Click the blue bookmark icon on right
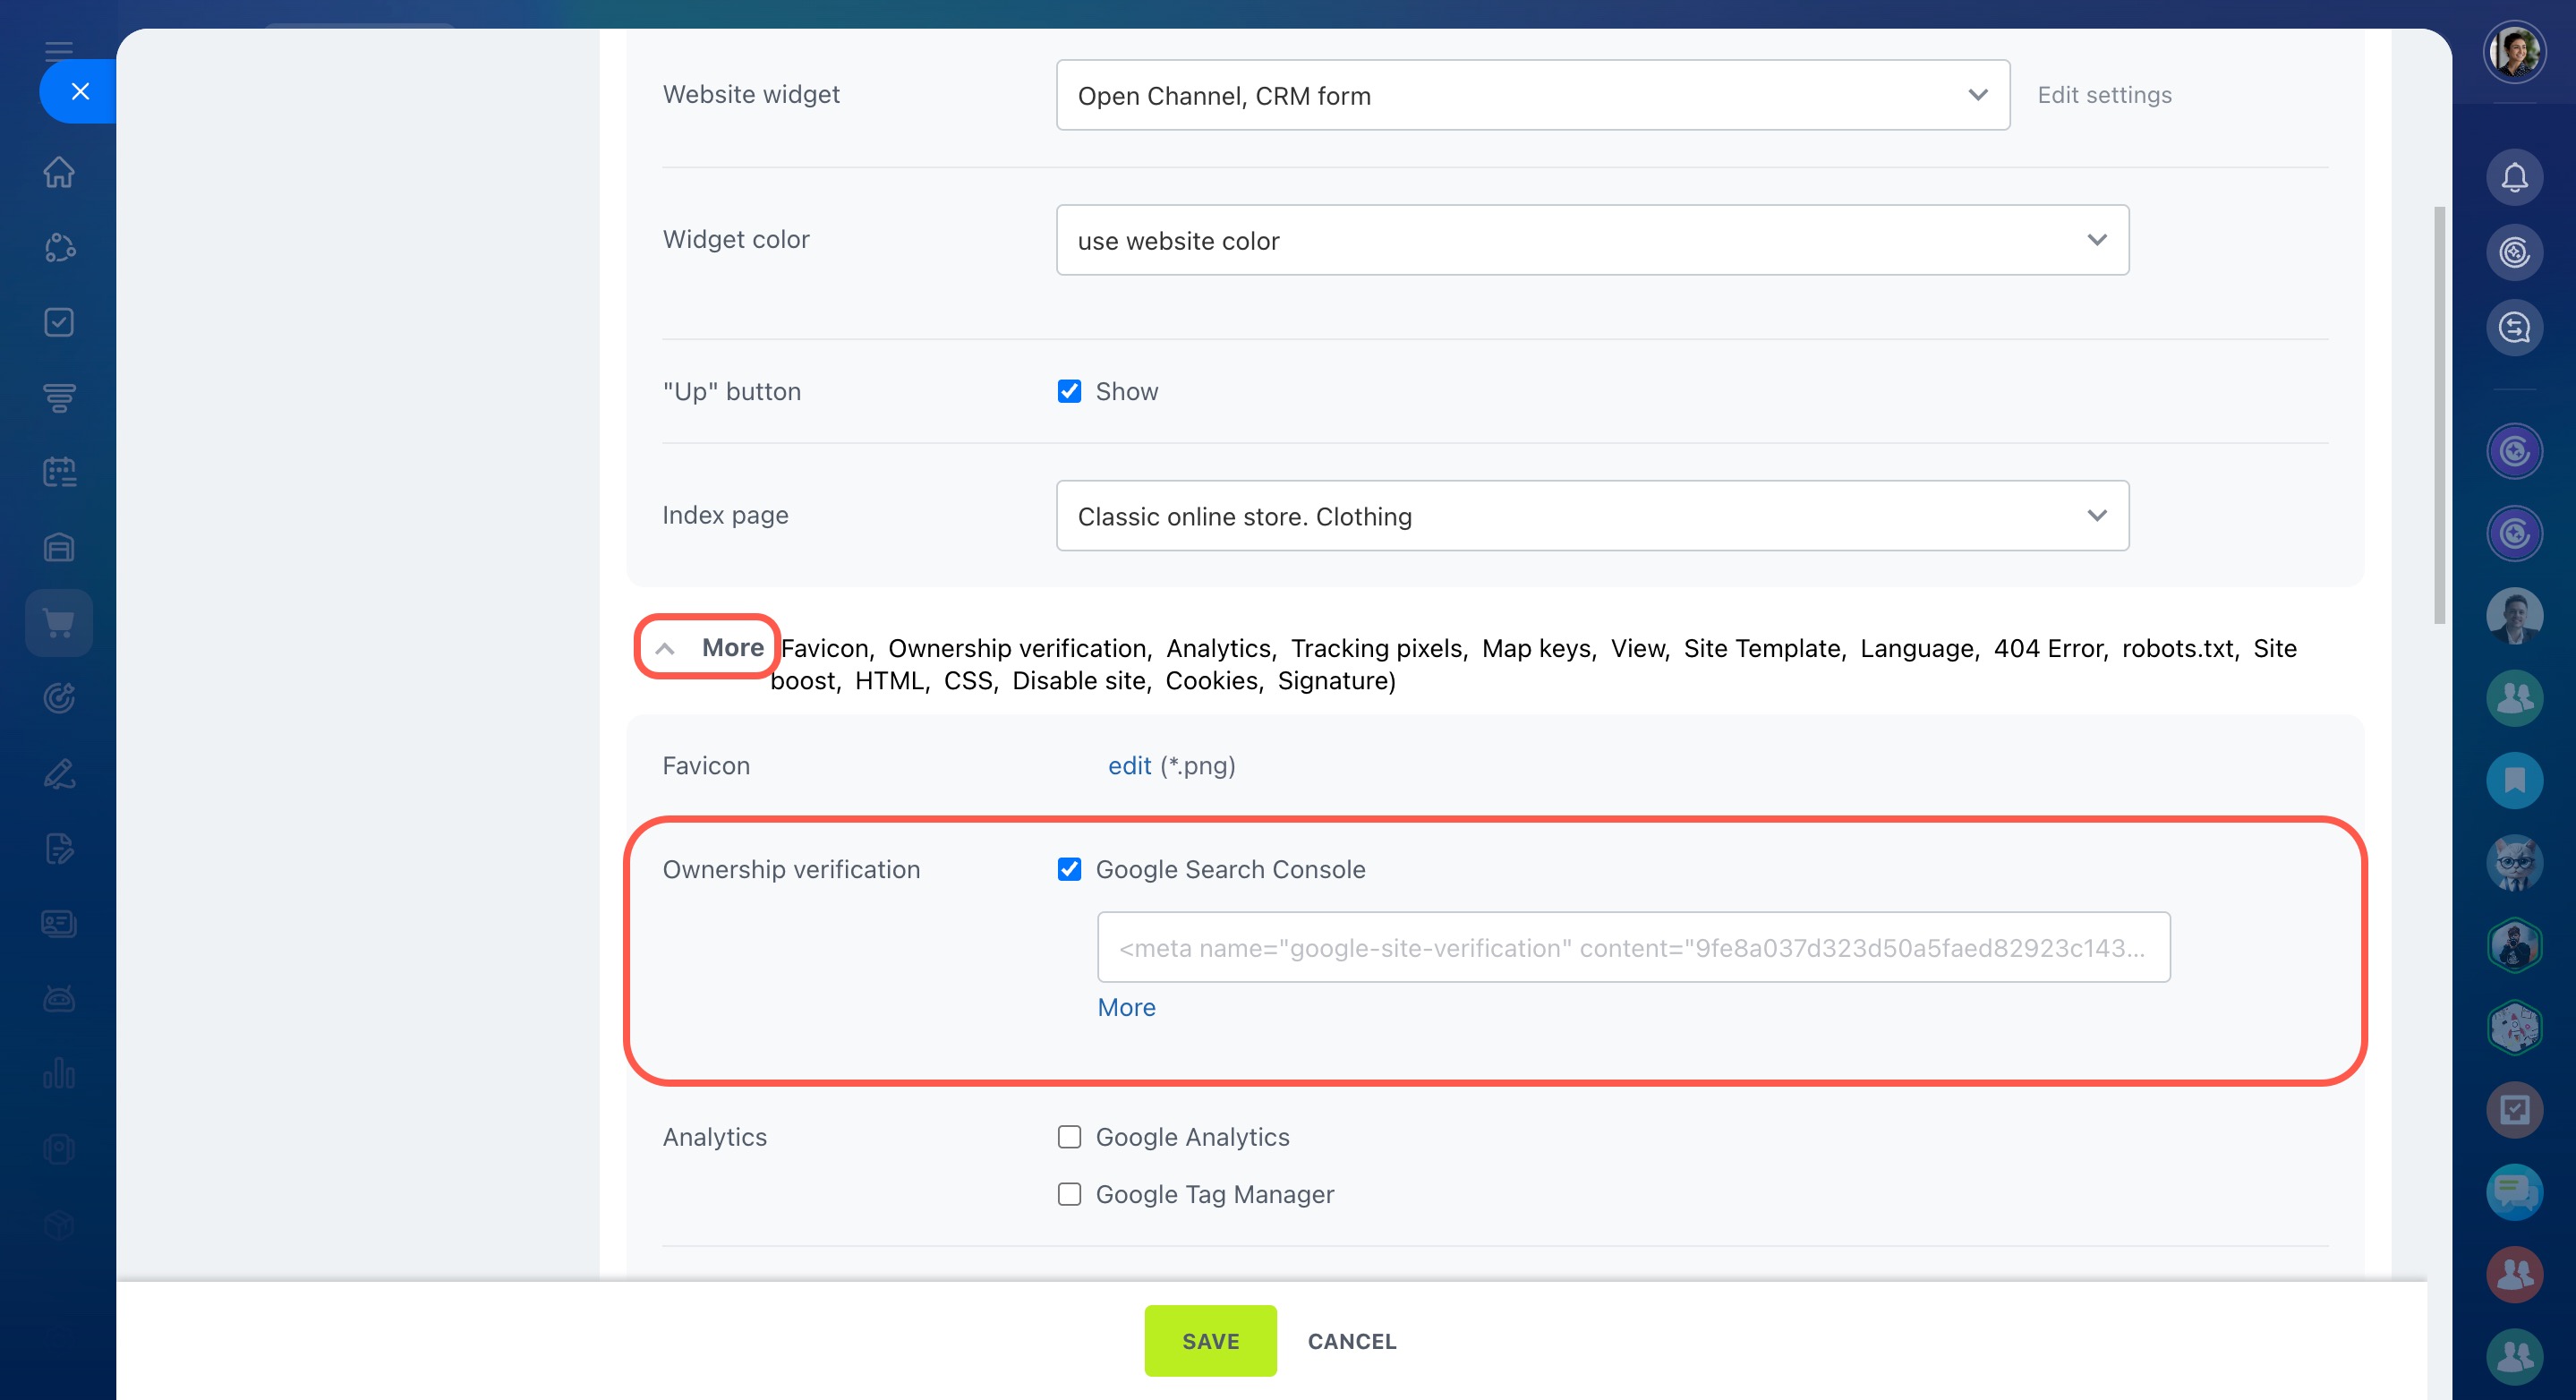Screen dimensions: 2576x1400 (2514, 780)
